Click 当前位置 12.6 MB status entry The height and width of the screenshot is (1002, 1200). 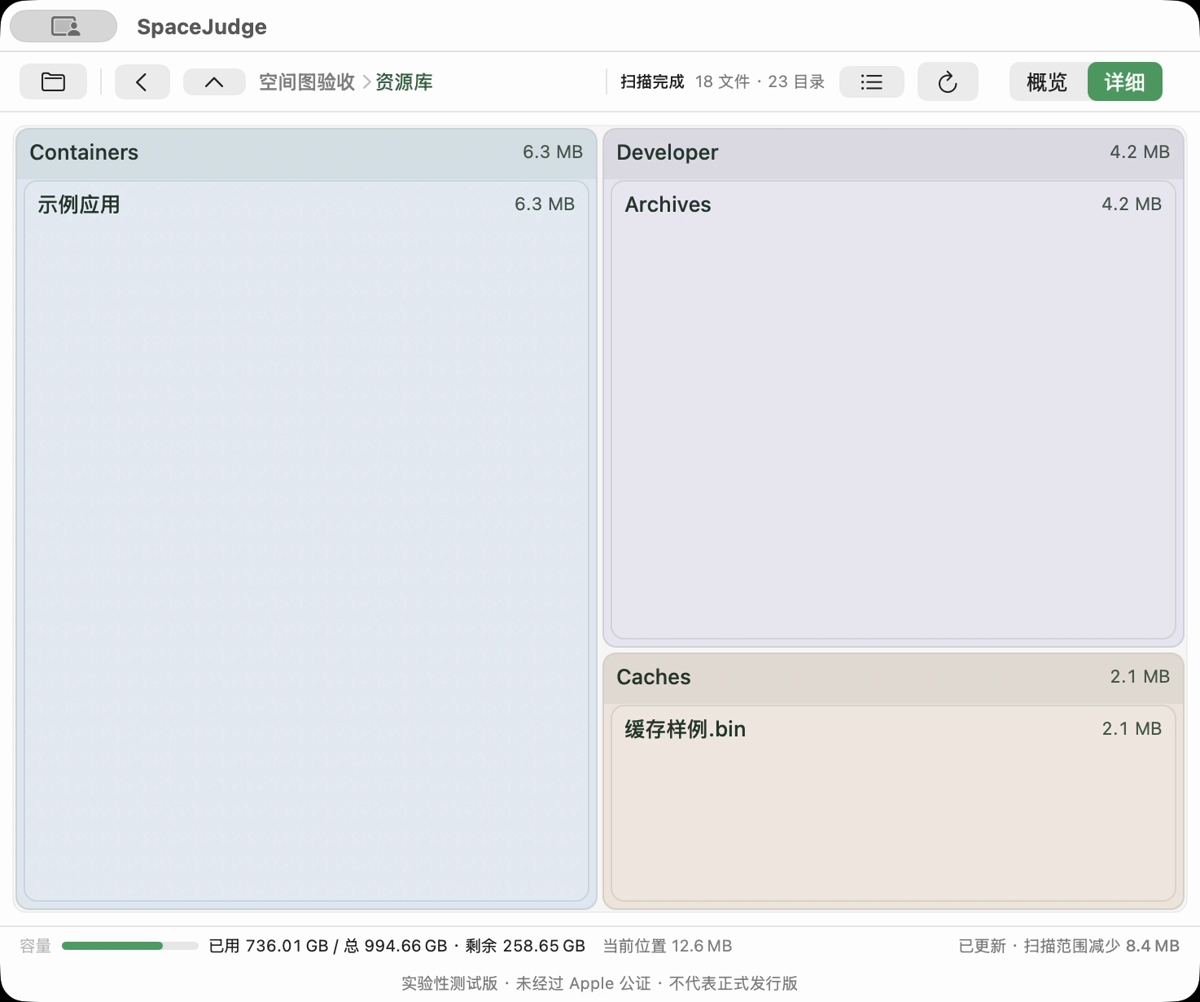click(x=667, y=945)
